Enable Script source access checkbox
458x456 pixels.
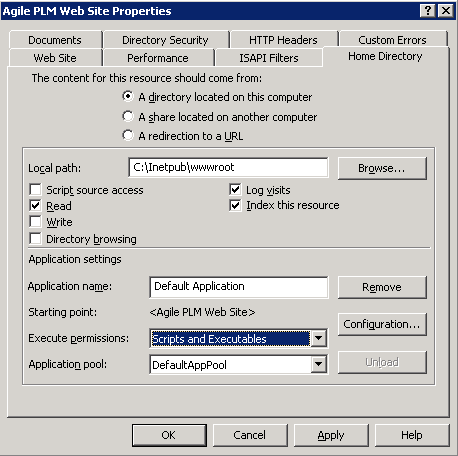pyautogui.click(x=35, y=190)
